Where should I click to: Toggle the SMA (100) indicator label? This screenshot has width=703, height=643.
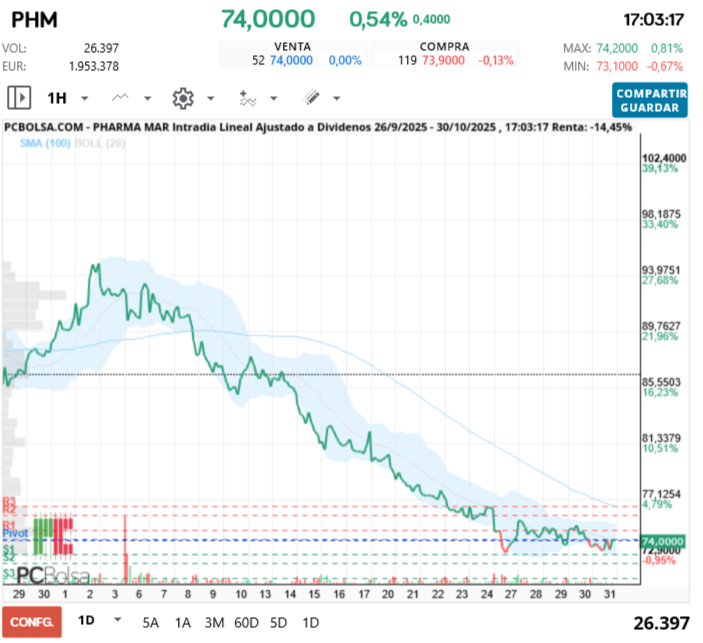tap(44, 144)
